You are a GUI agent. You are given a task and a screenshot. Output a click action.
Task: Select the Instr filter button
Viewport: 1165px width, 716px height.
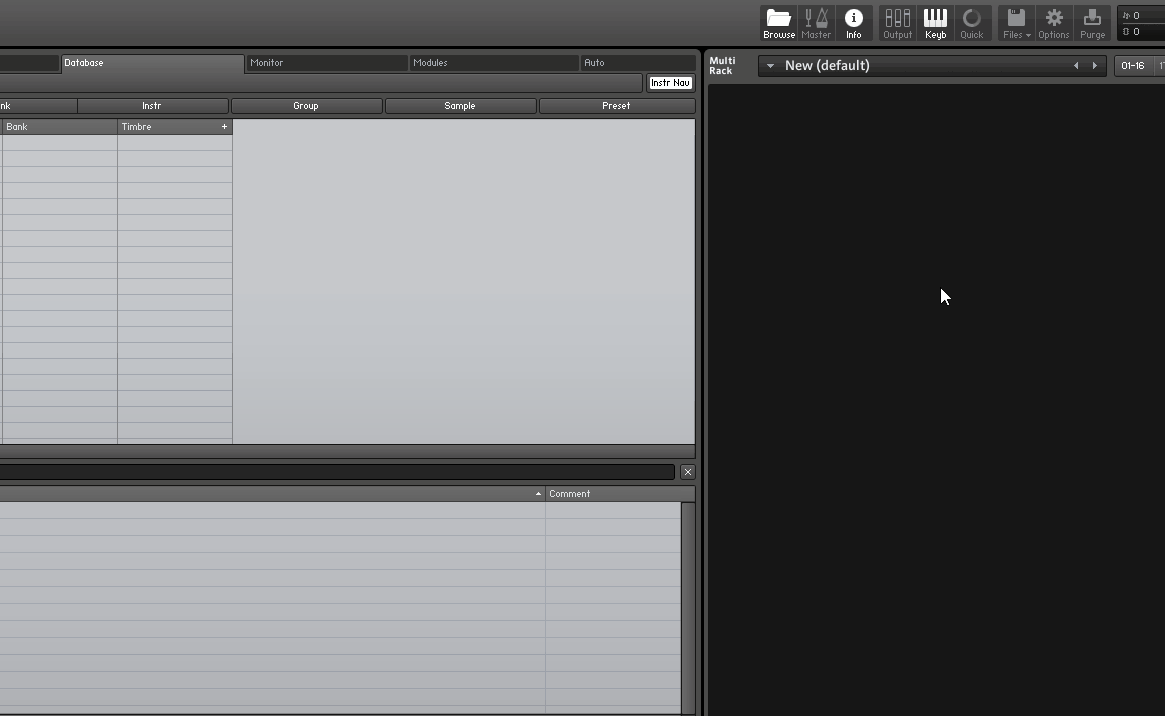click(151, 105)
